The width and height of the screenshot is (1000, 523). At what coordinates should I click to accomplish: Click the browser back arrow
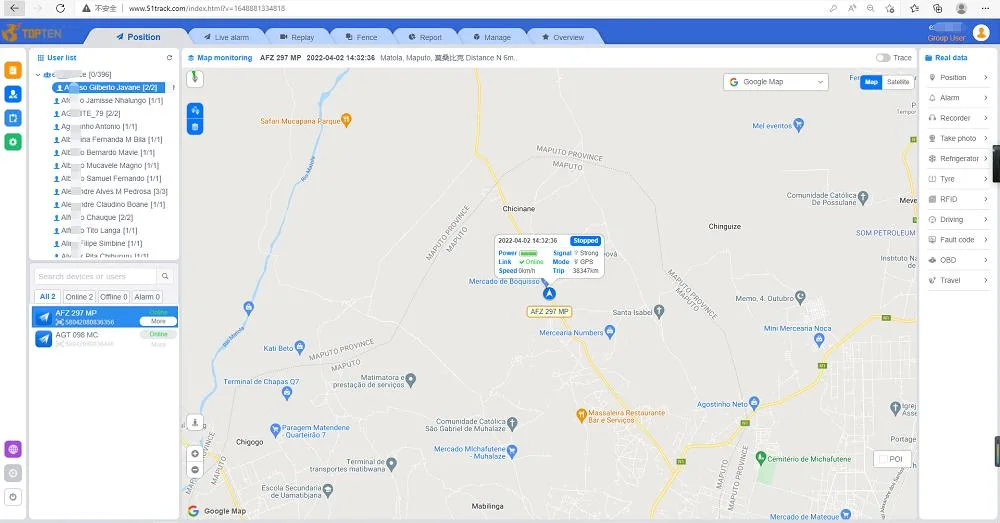pyautogui.click(x=15, y=8)
